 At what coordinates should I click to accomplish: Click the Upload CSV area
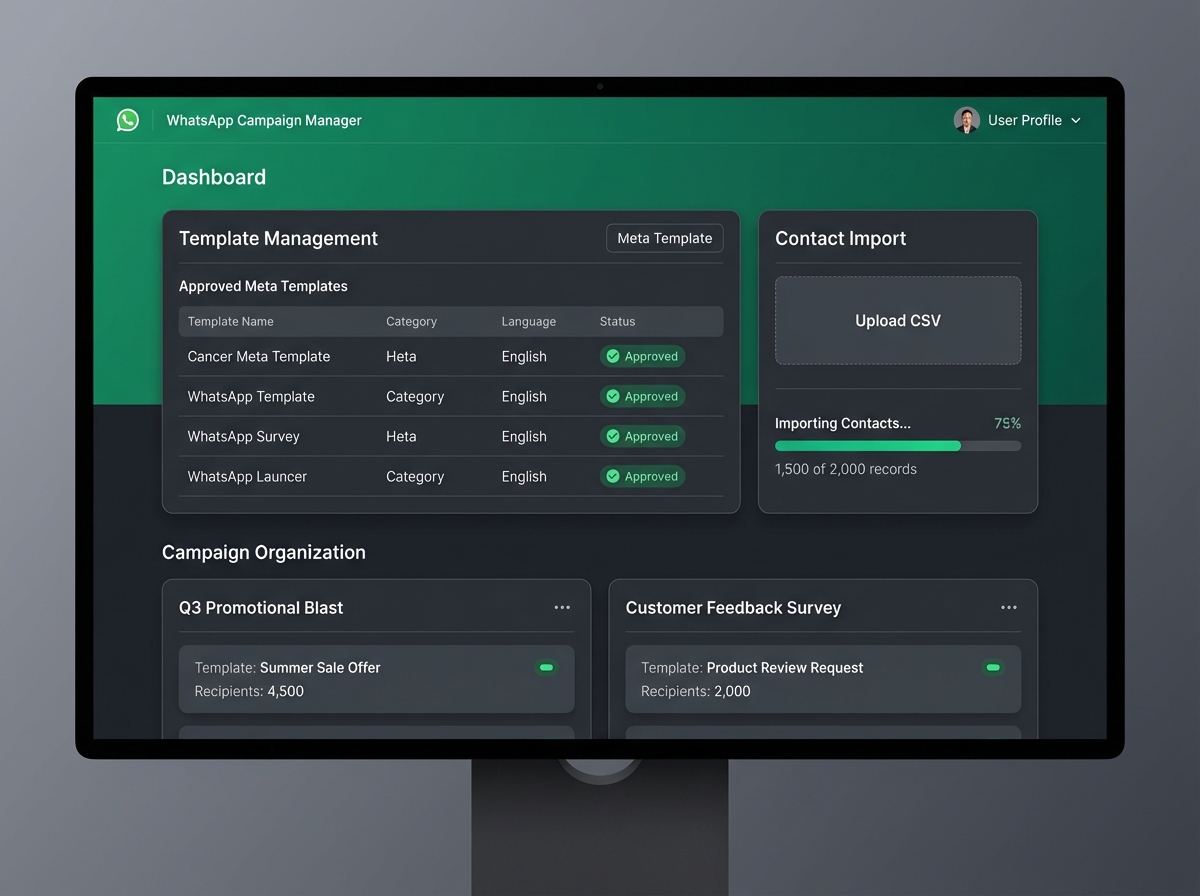coord(897,320)
